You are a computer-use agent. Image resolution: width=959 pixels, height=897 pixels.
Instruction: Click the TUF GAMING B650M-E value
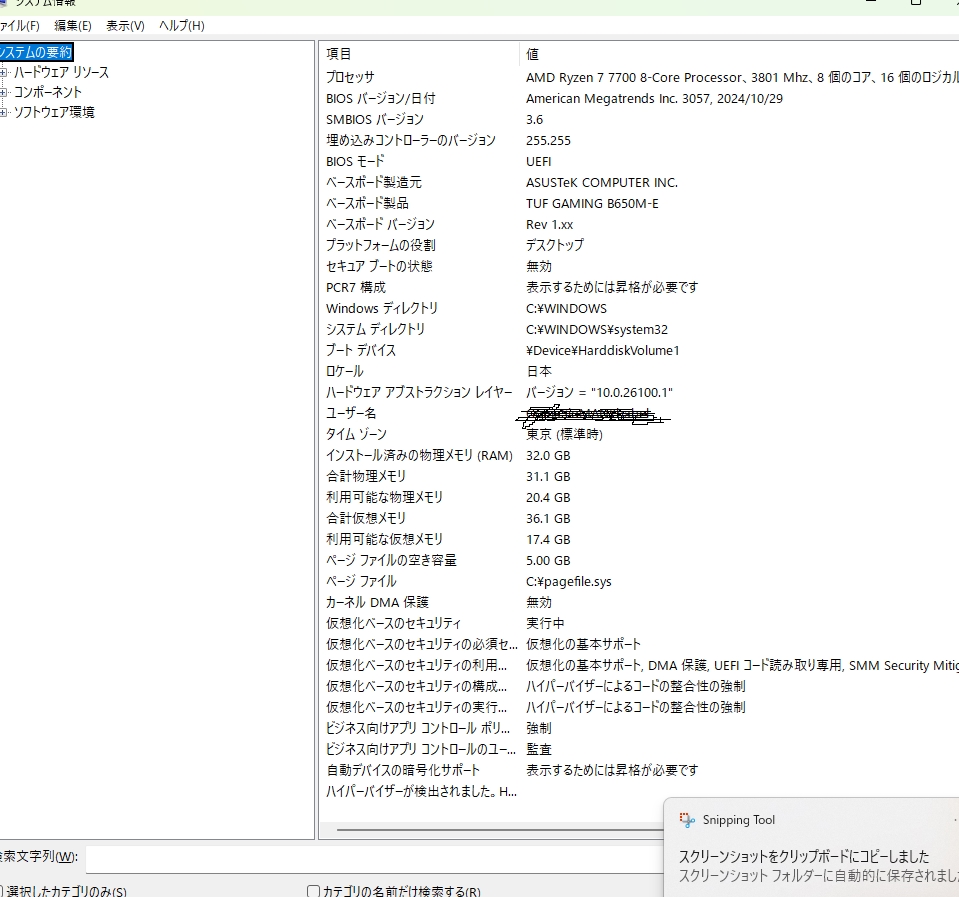pyautogui.click(x=592, y=204)
